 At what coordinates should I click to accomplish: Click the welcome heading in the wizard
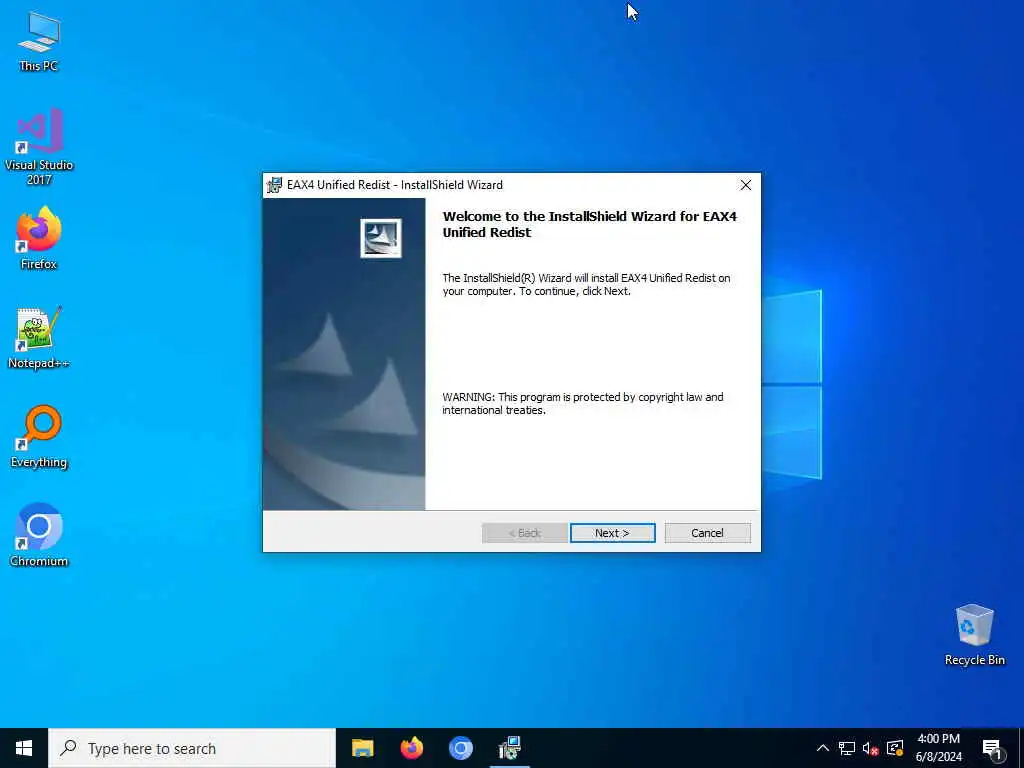(x=589, y=224)
